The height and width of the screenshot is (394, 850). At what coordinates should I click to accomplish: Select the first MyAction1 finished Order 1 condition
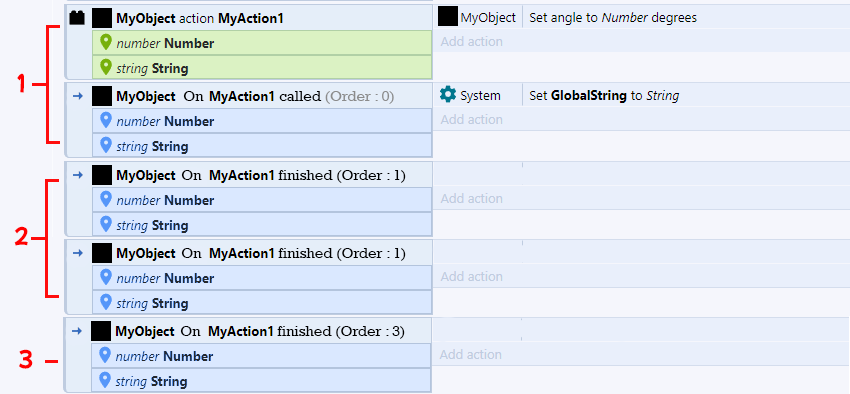coord(262,175)
